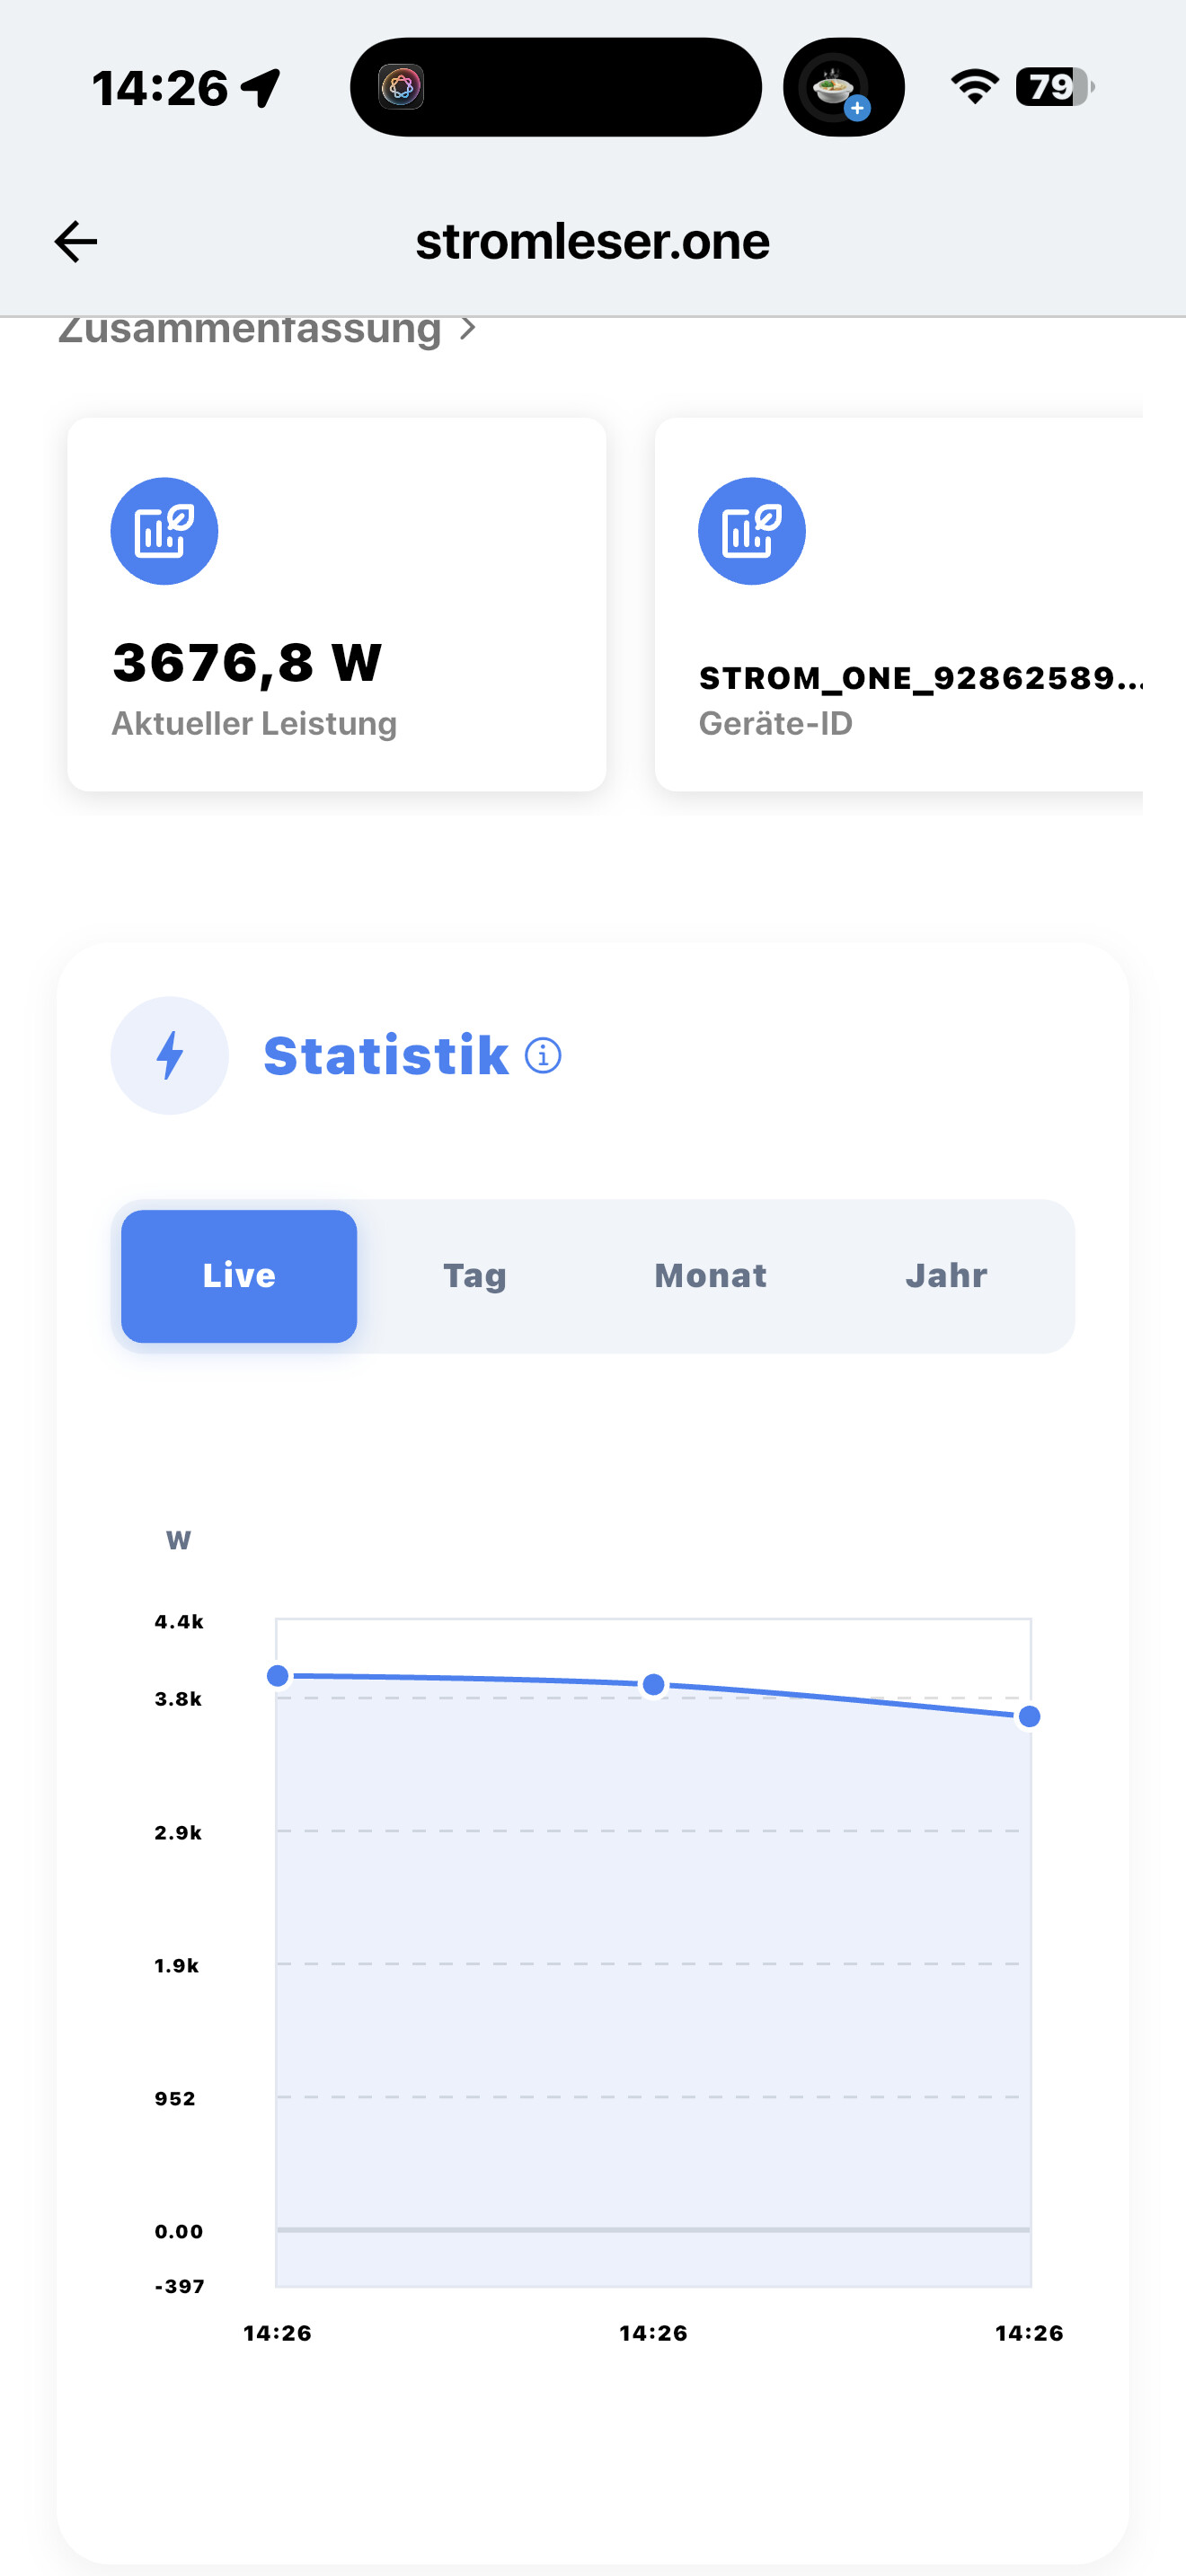Tap the last chart data point
The height and width of the screenshot is (2576, 1186).
[x=1029, y=1716]
